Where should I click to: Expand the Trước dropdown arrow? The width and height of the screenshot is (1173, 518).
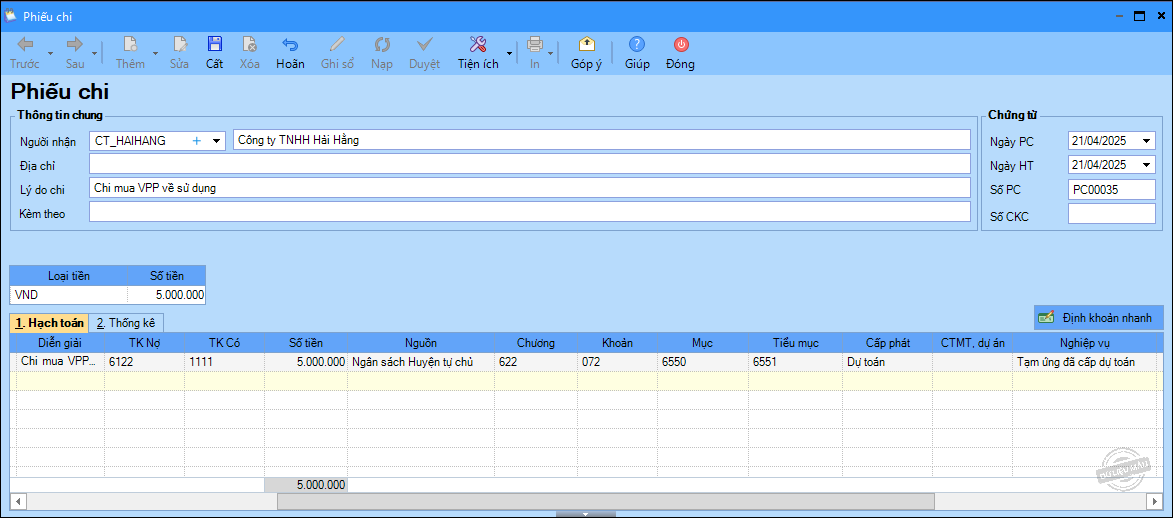[x=50, y=54]
